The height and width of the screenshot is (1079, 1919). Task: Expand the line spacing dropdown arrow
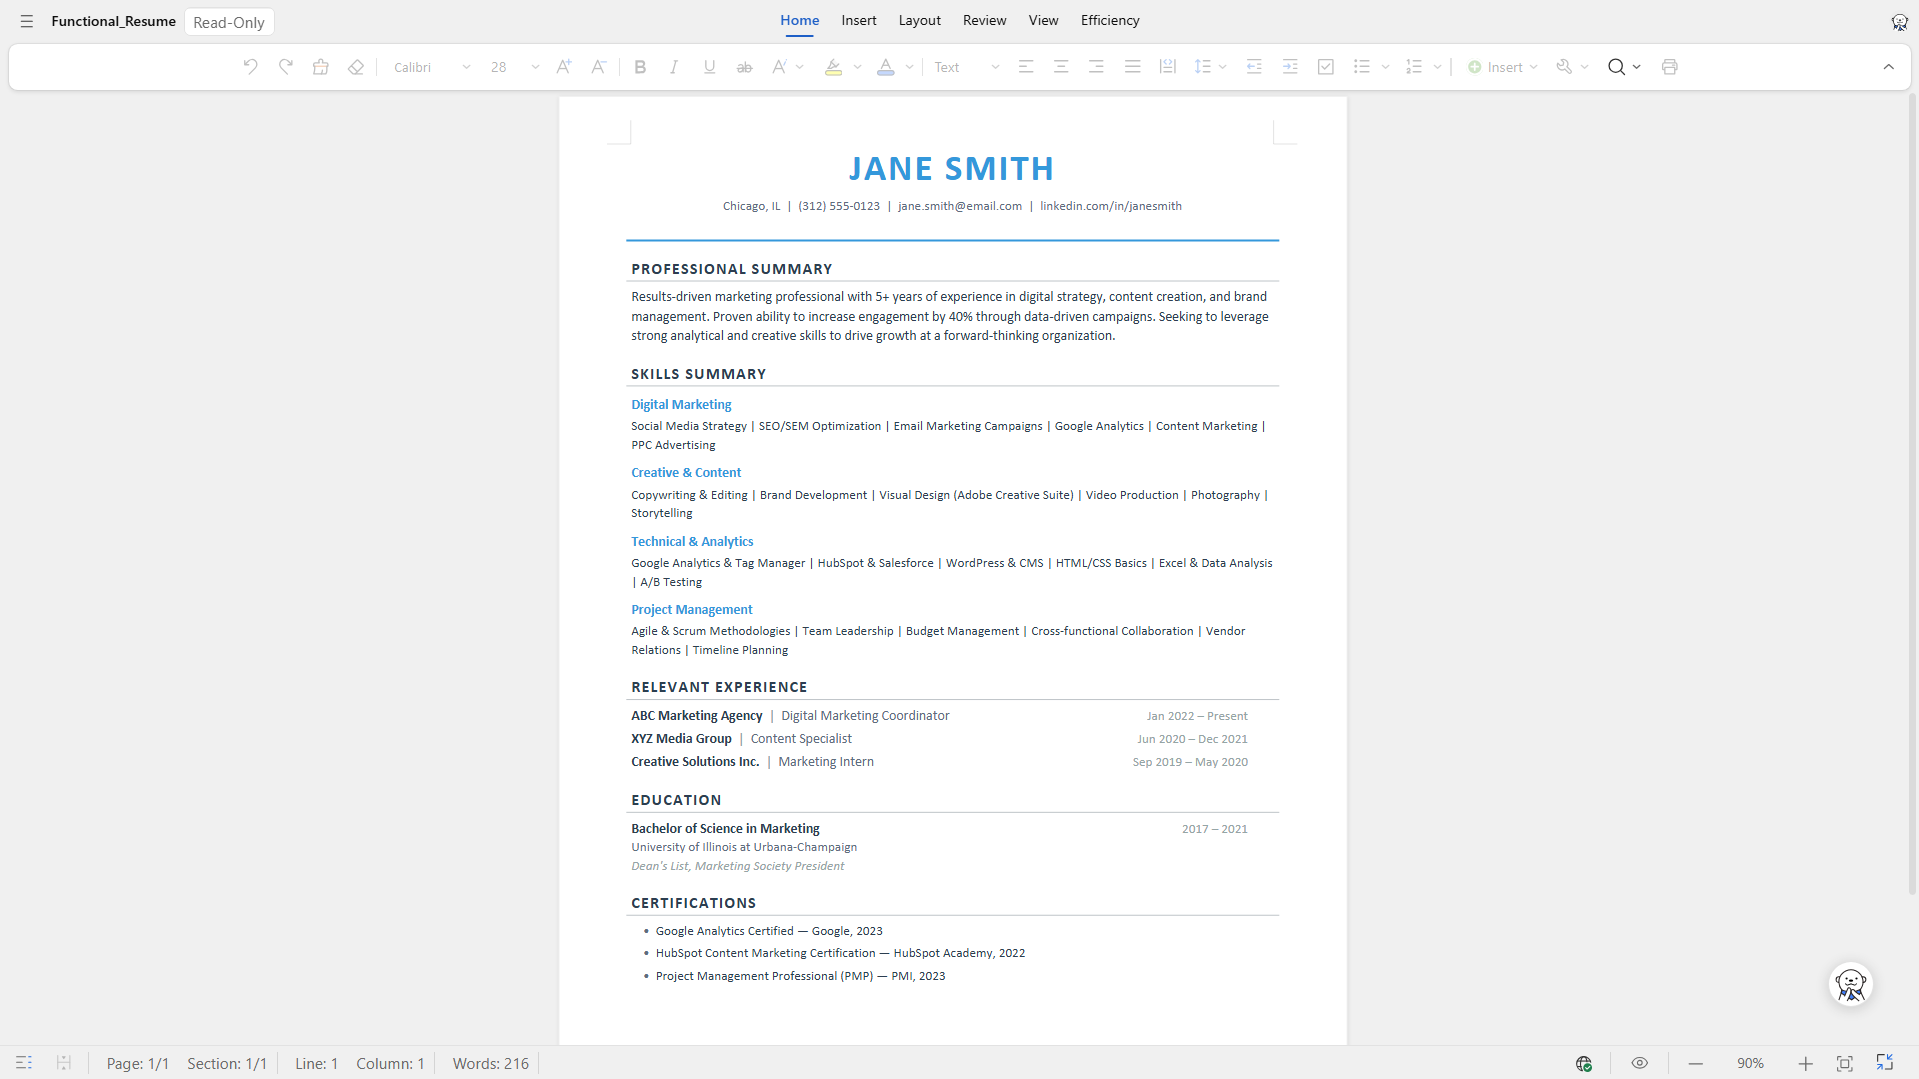tap(1223, 67)
